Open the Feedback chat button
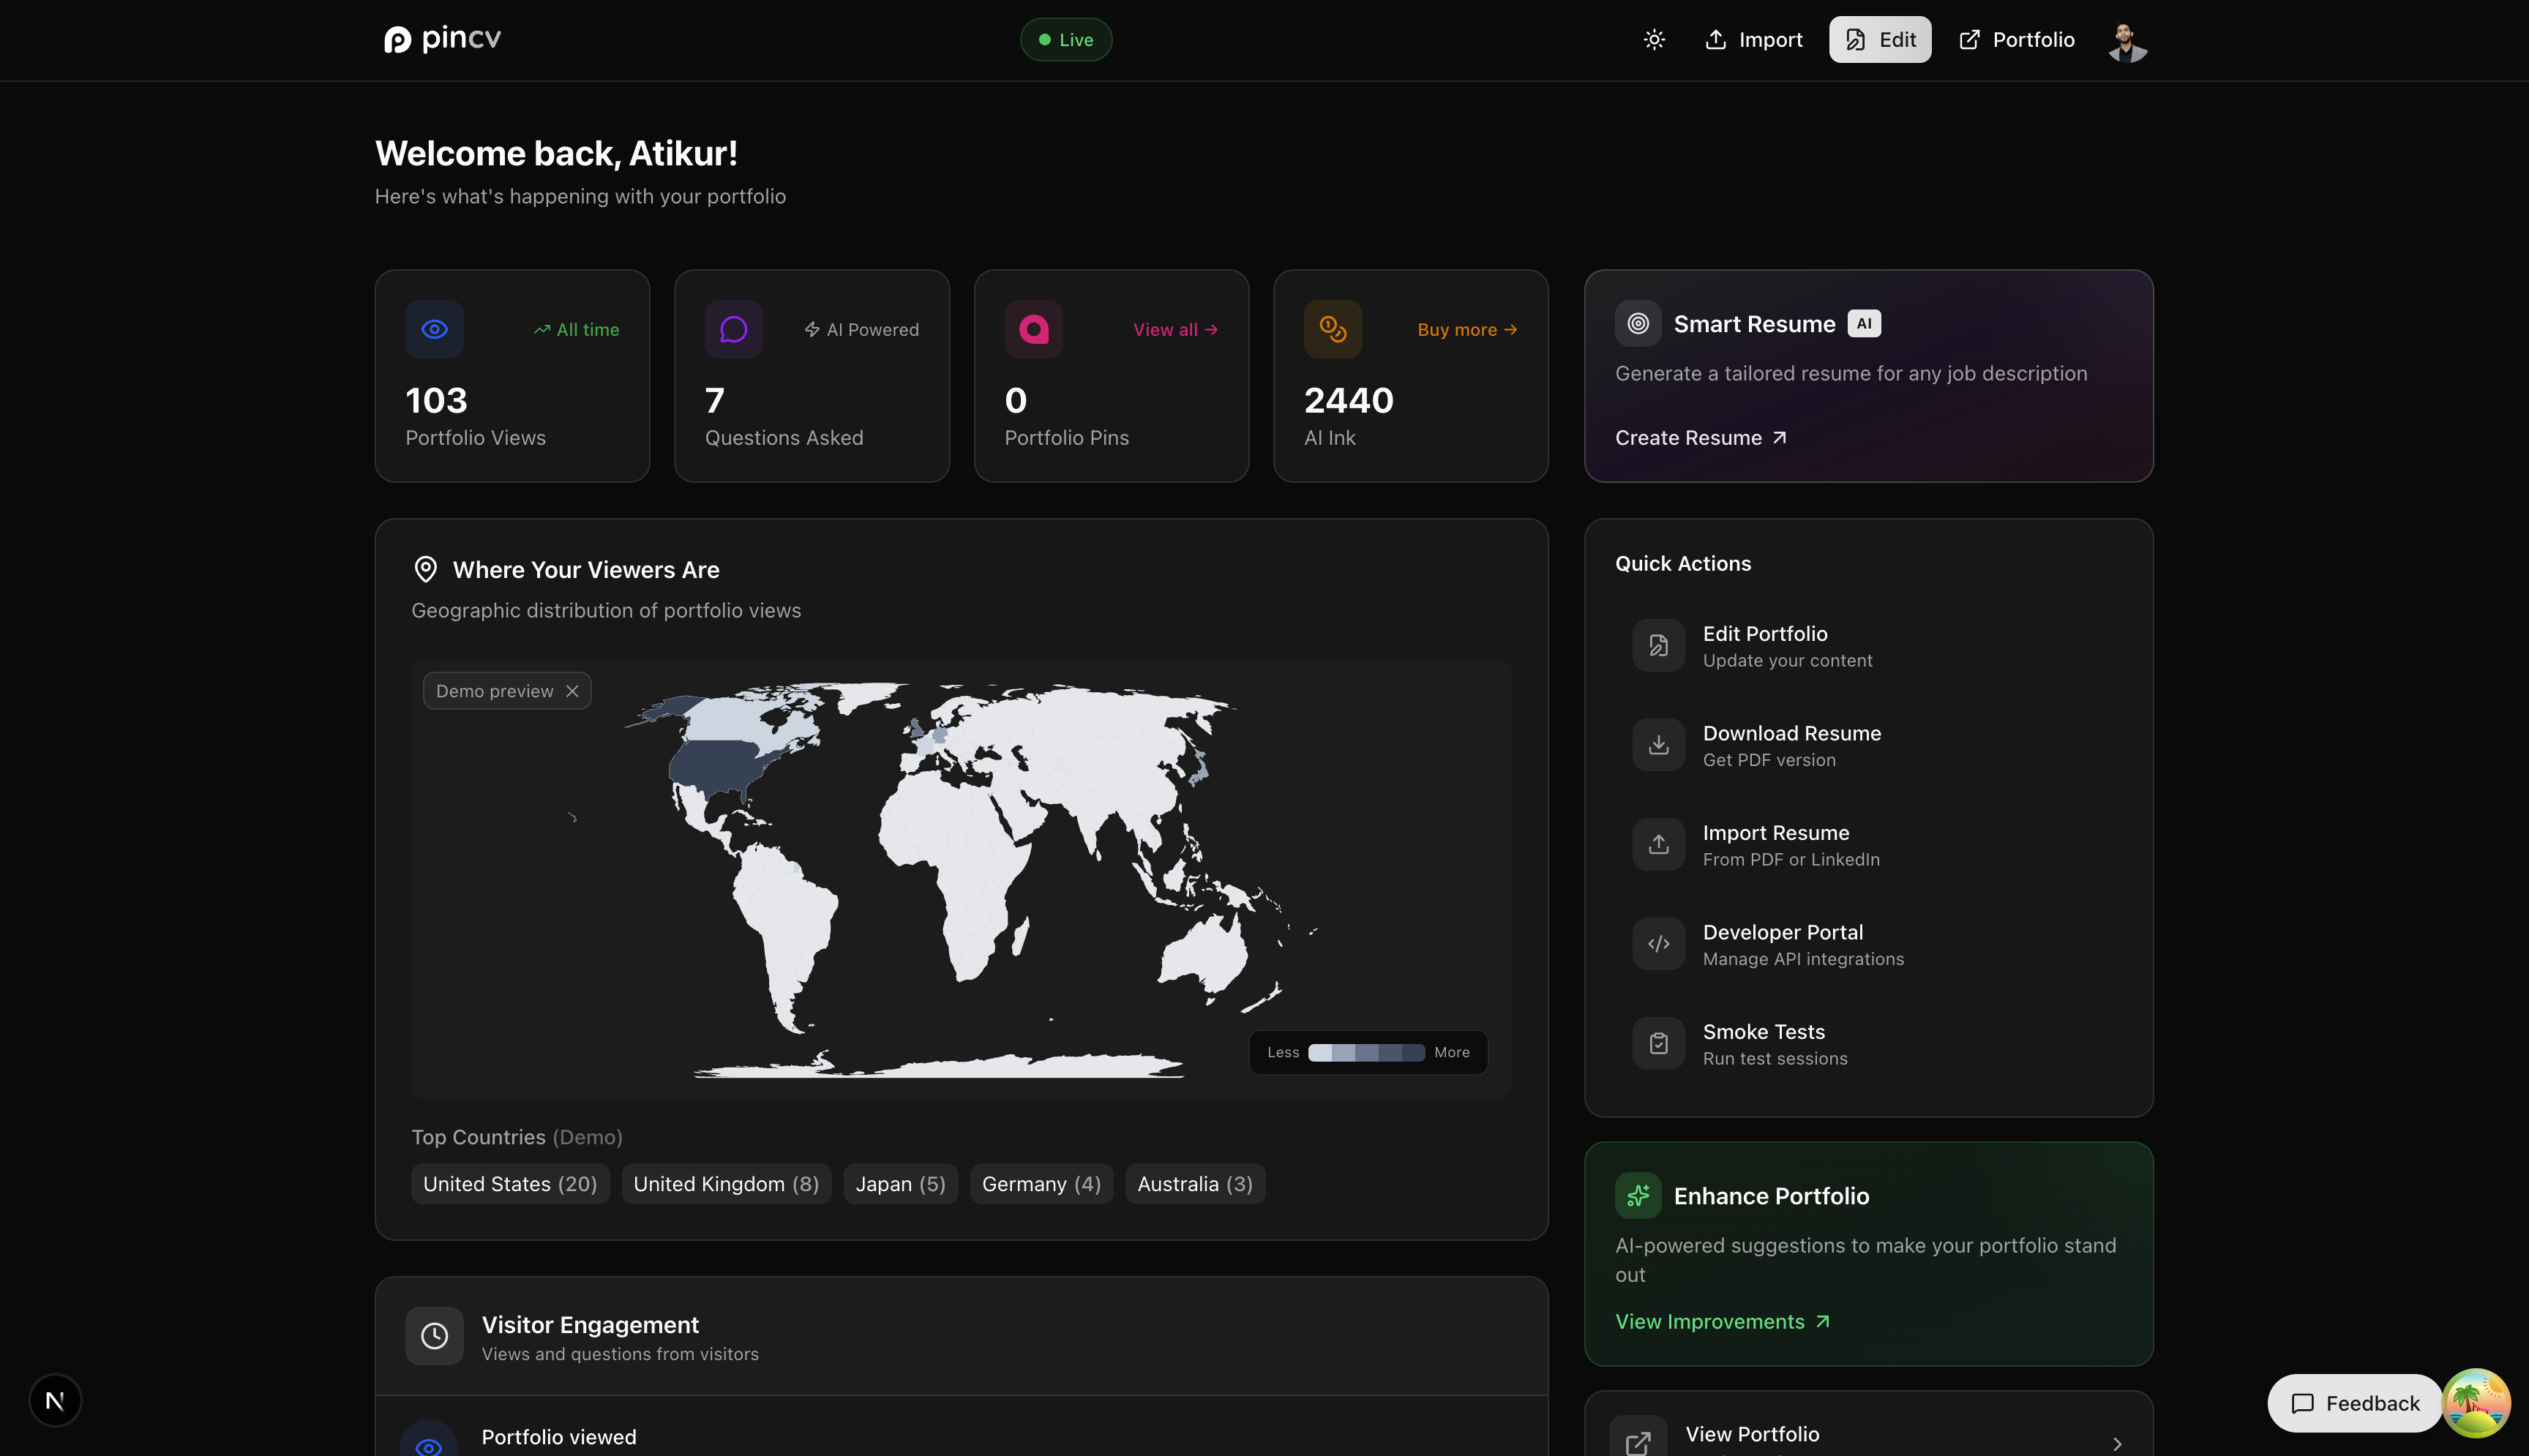Screen dimensions: 2529x1456 pos(2355,1403)
